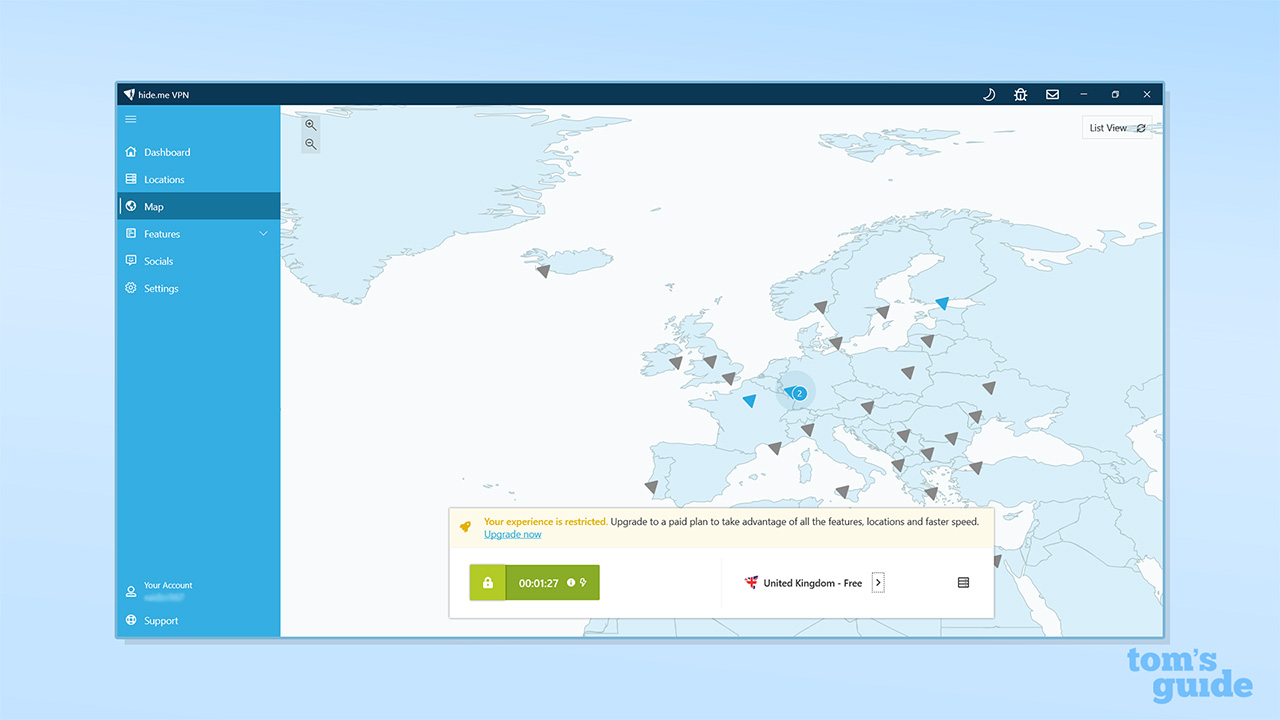The height and width of the screenshot is (720, 1280).
Task: Click the green lock disconnect button
Action: (x=488, y=583)
